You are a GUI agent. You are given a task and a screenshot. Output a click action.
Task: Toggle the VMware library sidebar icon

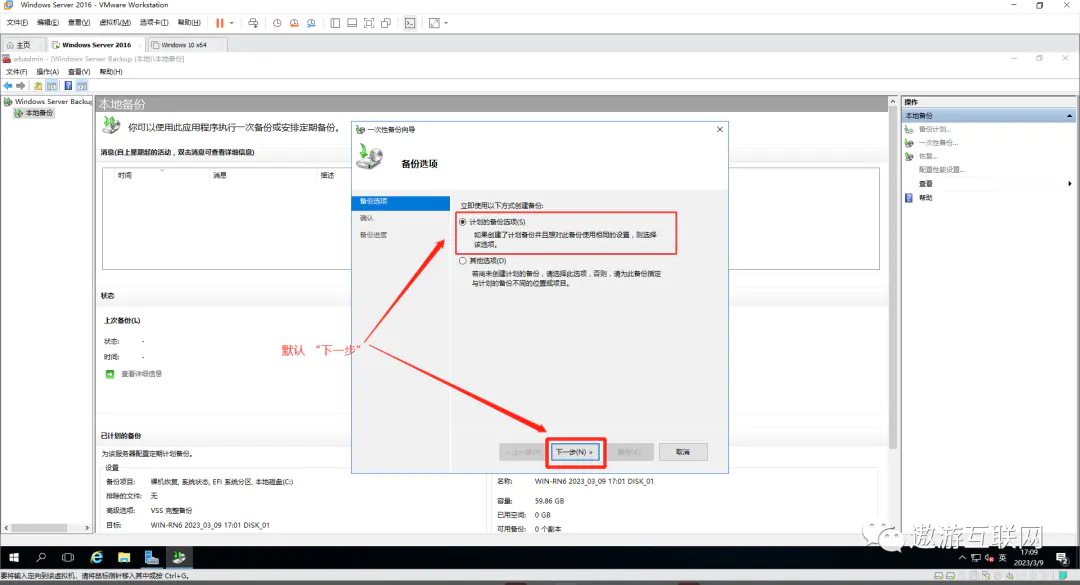335,23
